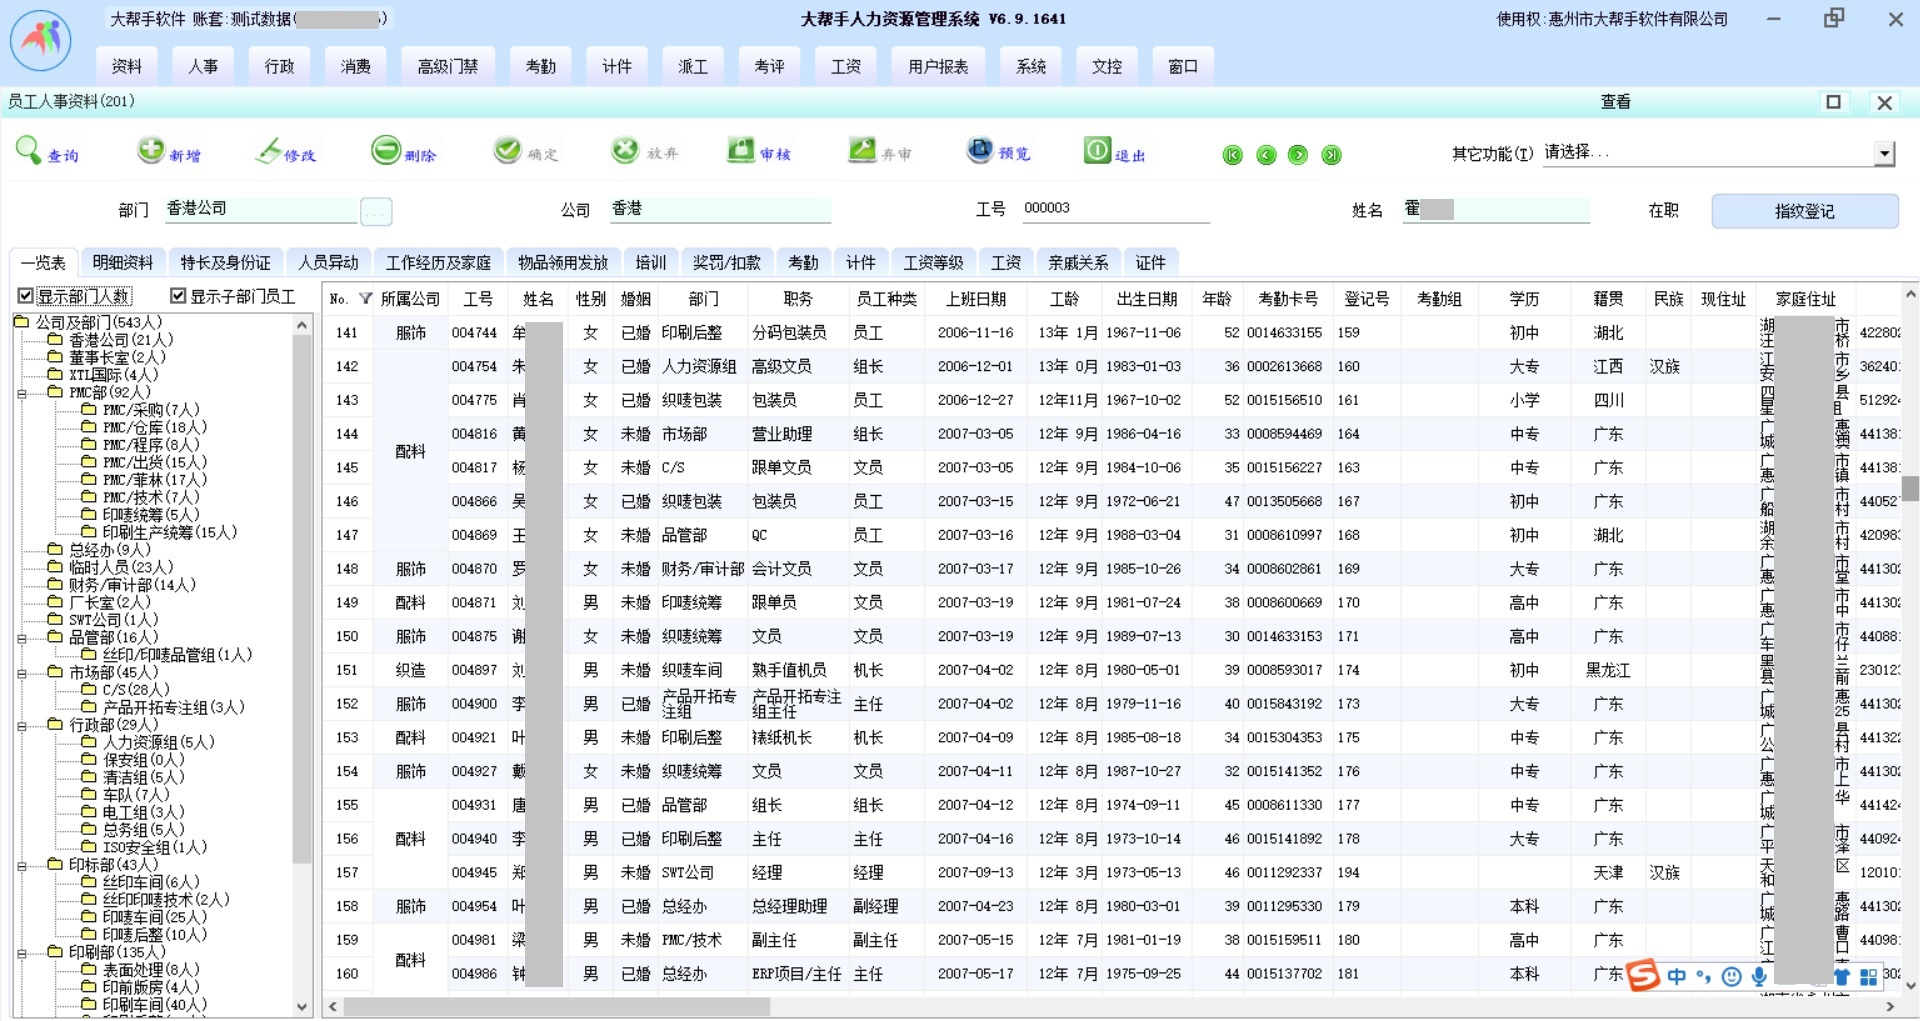Open the 高级门禁 menu
The height and width of the screenshot is (1021, 1920).
(448, 66)
